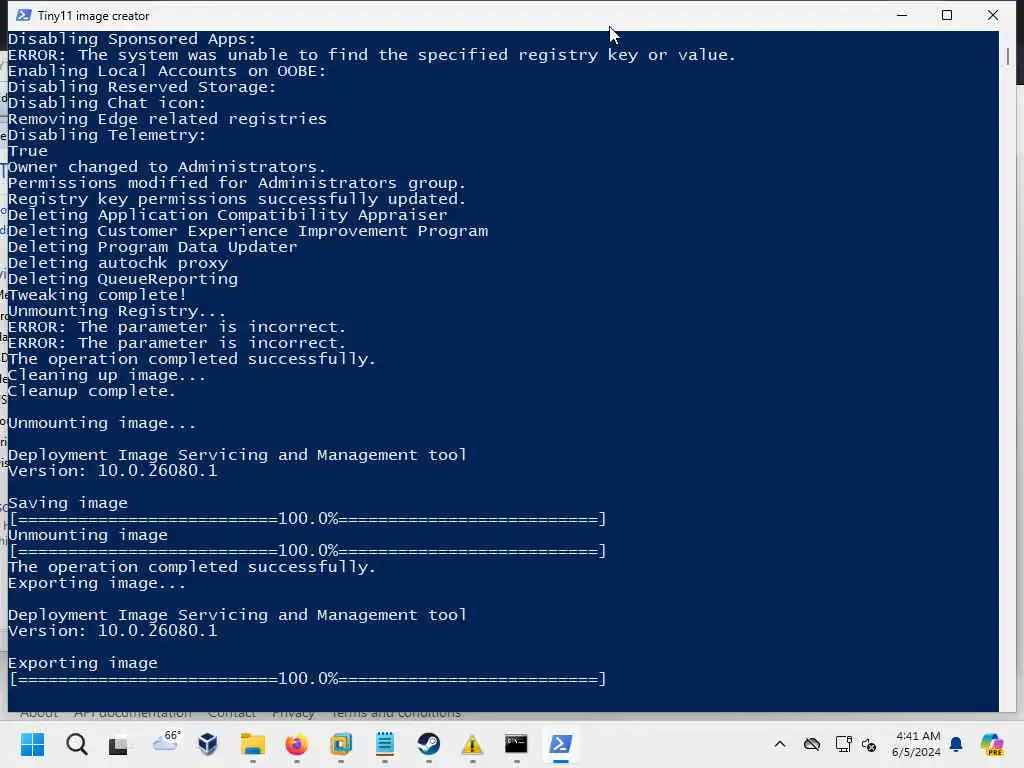
Task: Open Task View on the taskbar
Action: tap(118, 744)
